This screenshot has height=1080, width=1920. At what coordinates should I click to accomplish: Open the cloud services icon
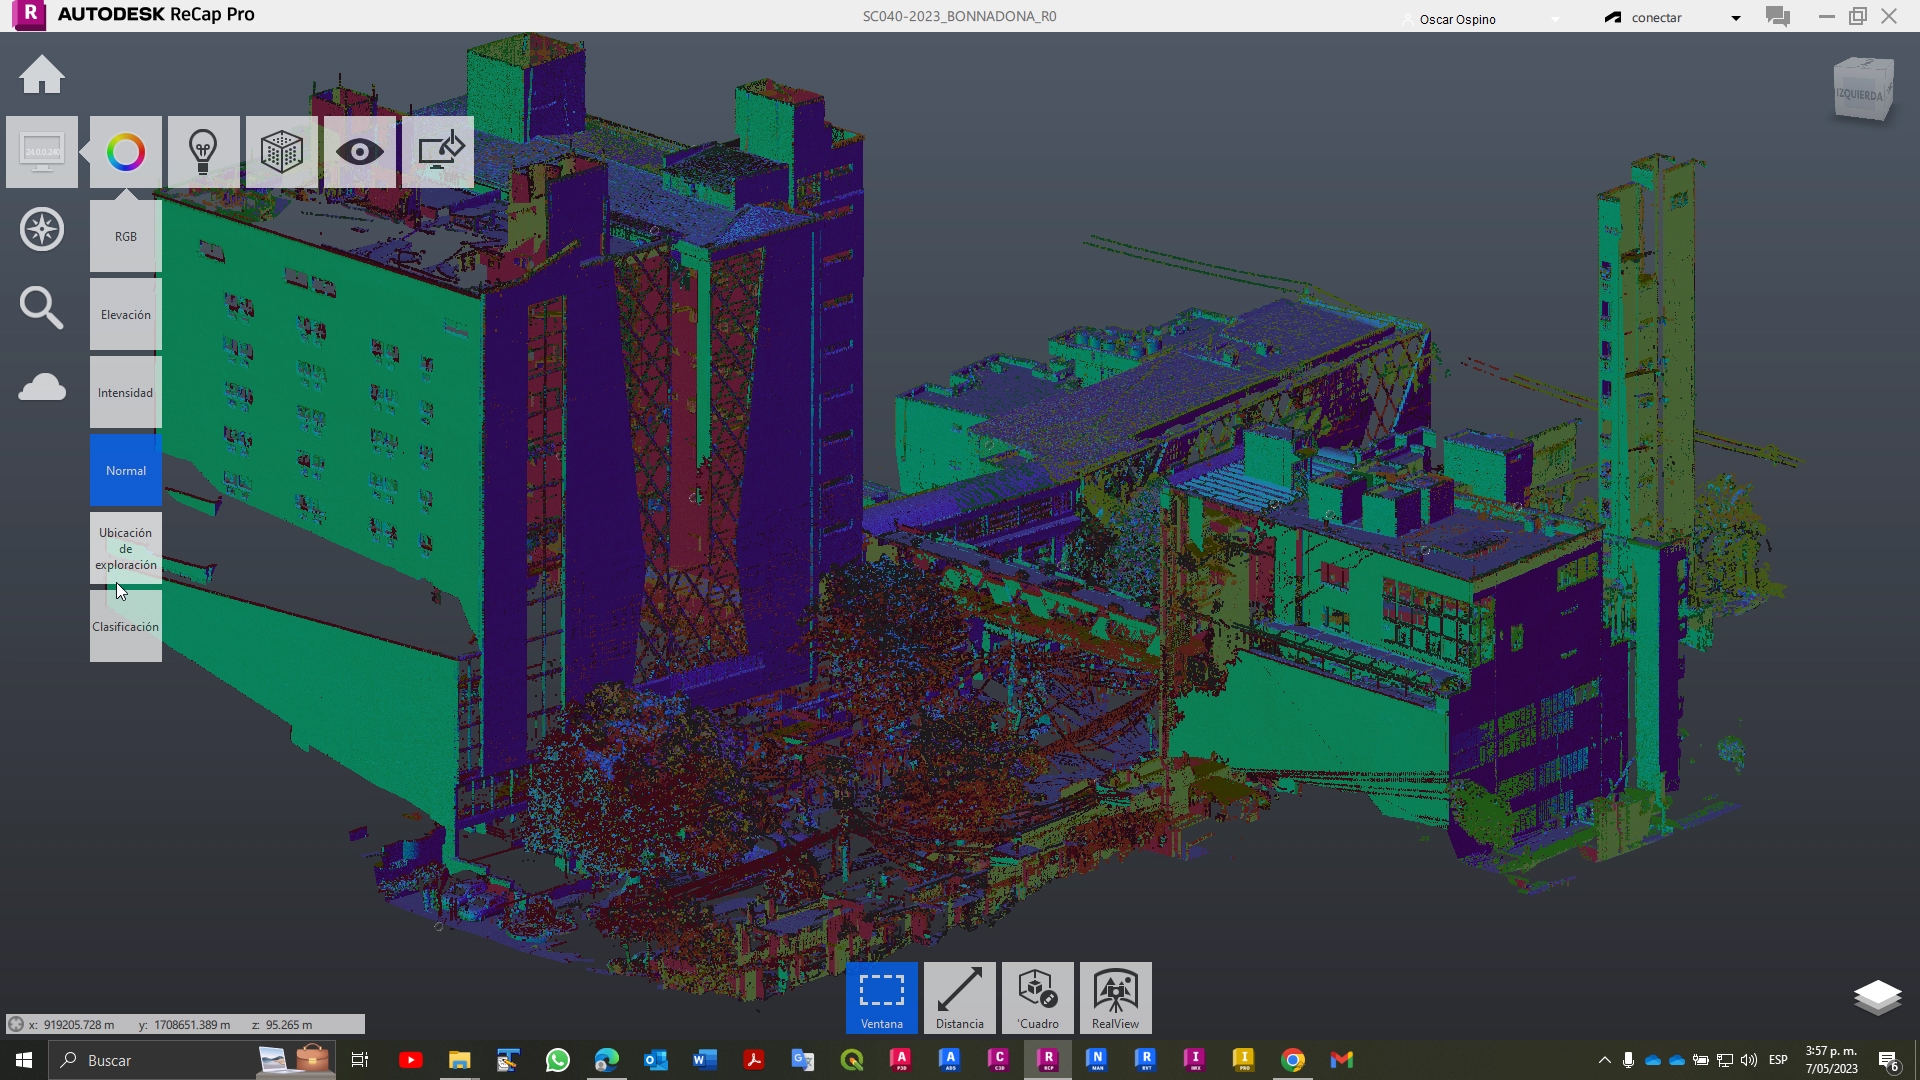(42, 387)
